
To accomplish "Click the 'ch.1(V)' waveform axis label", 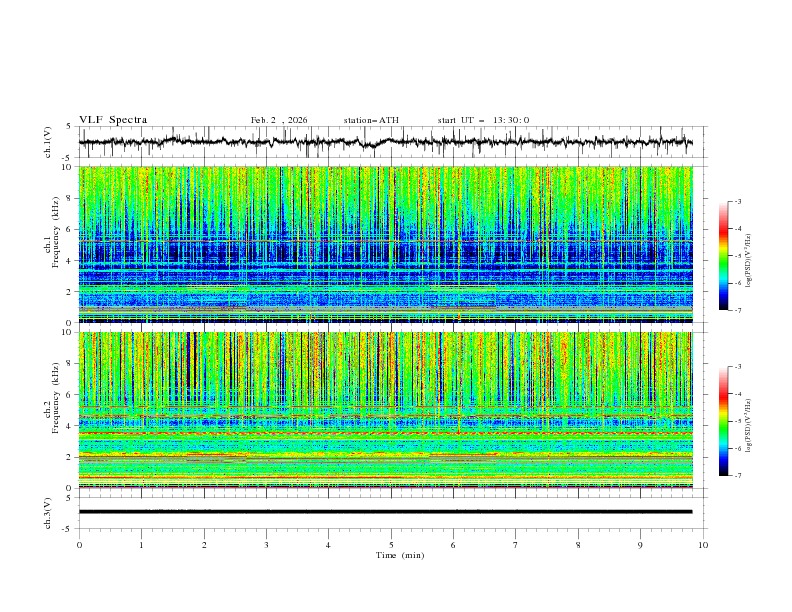I will [x=48, y=142].
